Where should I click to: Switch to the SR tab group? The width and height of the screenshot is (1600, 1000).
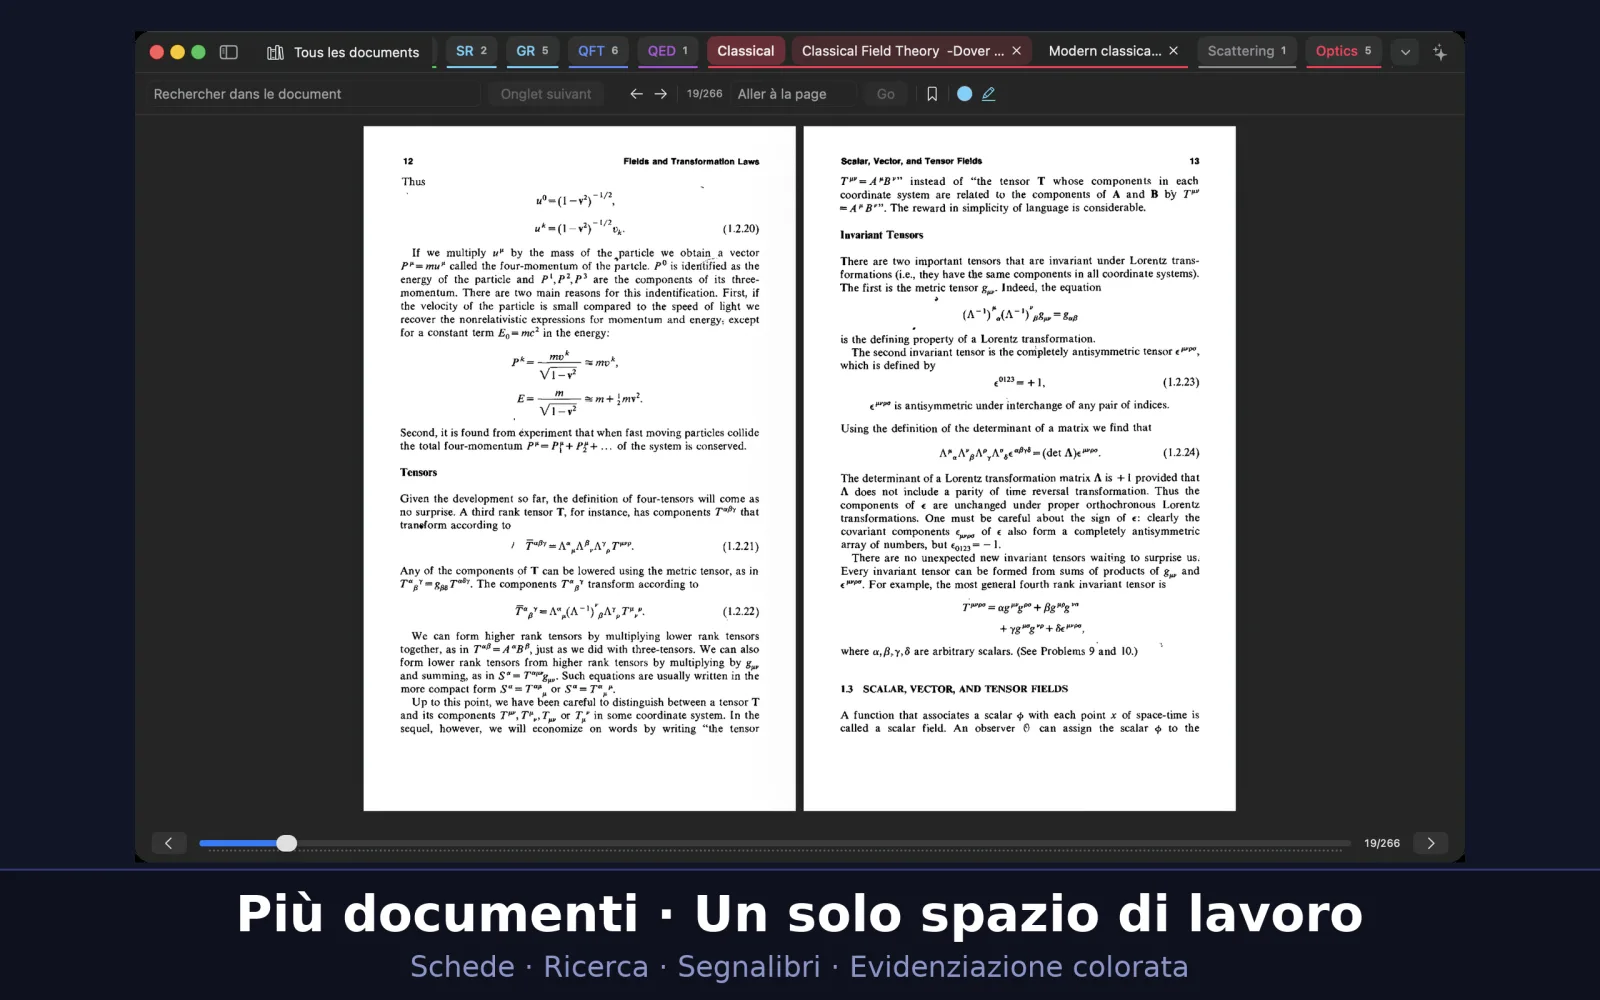click(471, 51)
